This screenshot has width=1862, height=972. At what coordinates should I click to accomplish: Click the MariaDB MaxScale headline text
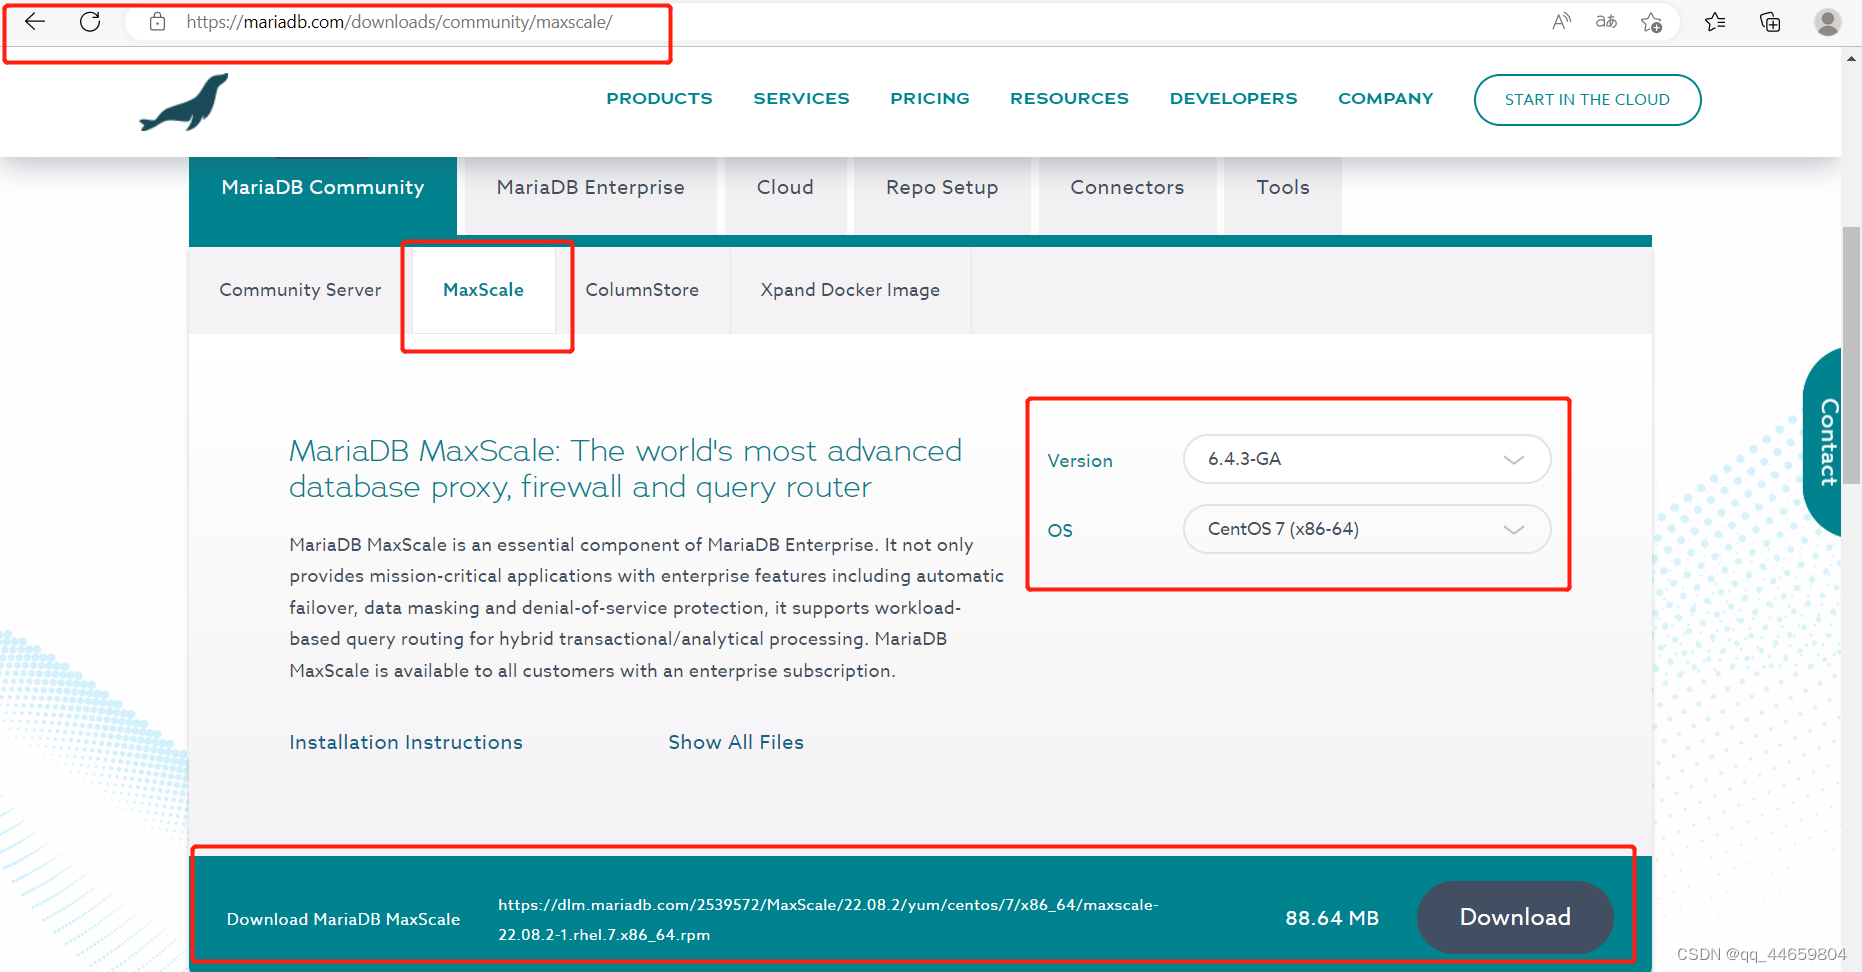point(625,469)
